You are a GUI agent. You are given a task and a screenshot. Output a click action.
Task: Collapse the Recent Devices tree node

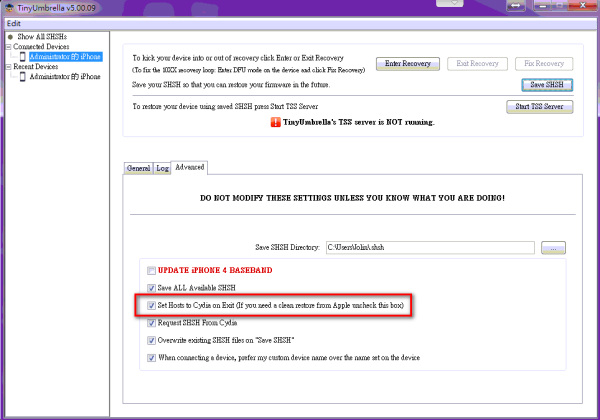(x=6, y=67)
